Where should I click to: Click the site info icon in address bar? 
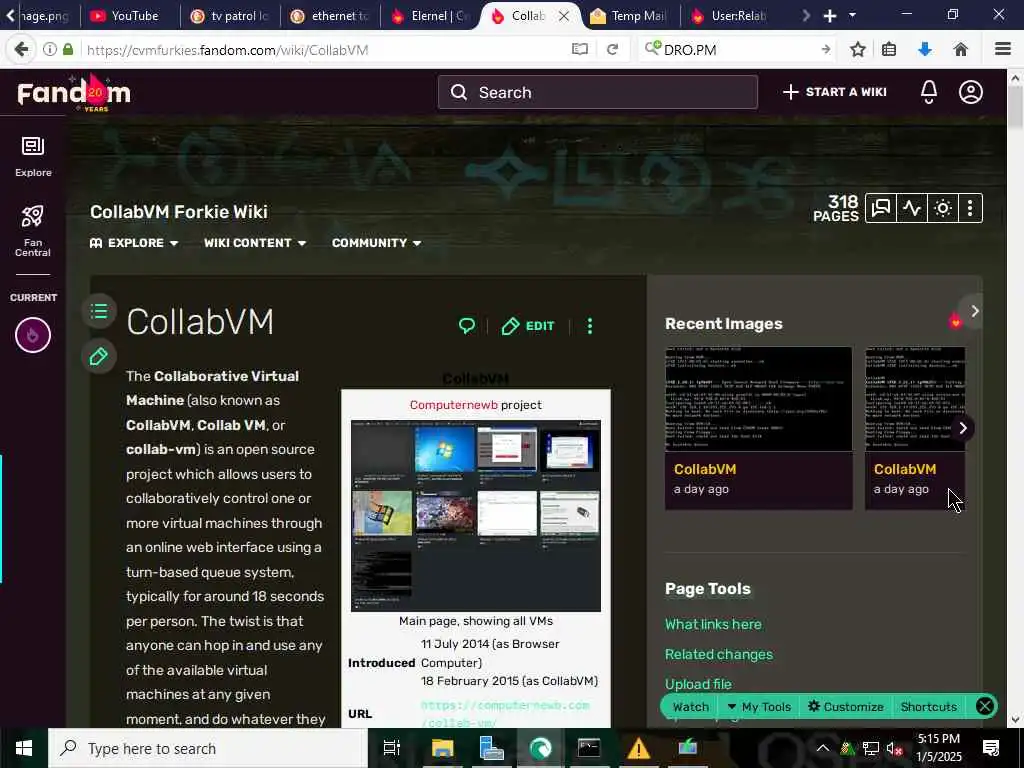click(x=50, y=49)
